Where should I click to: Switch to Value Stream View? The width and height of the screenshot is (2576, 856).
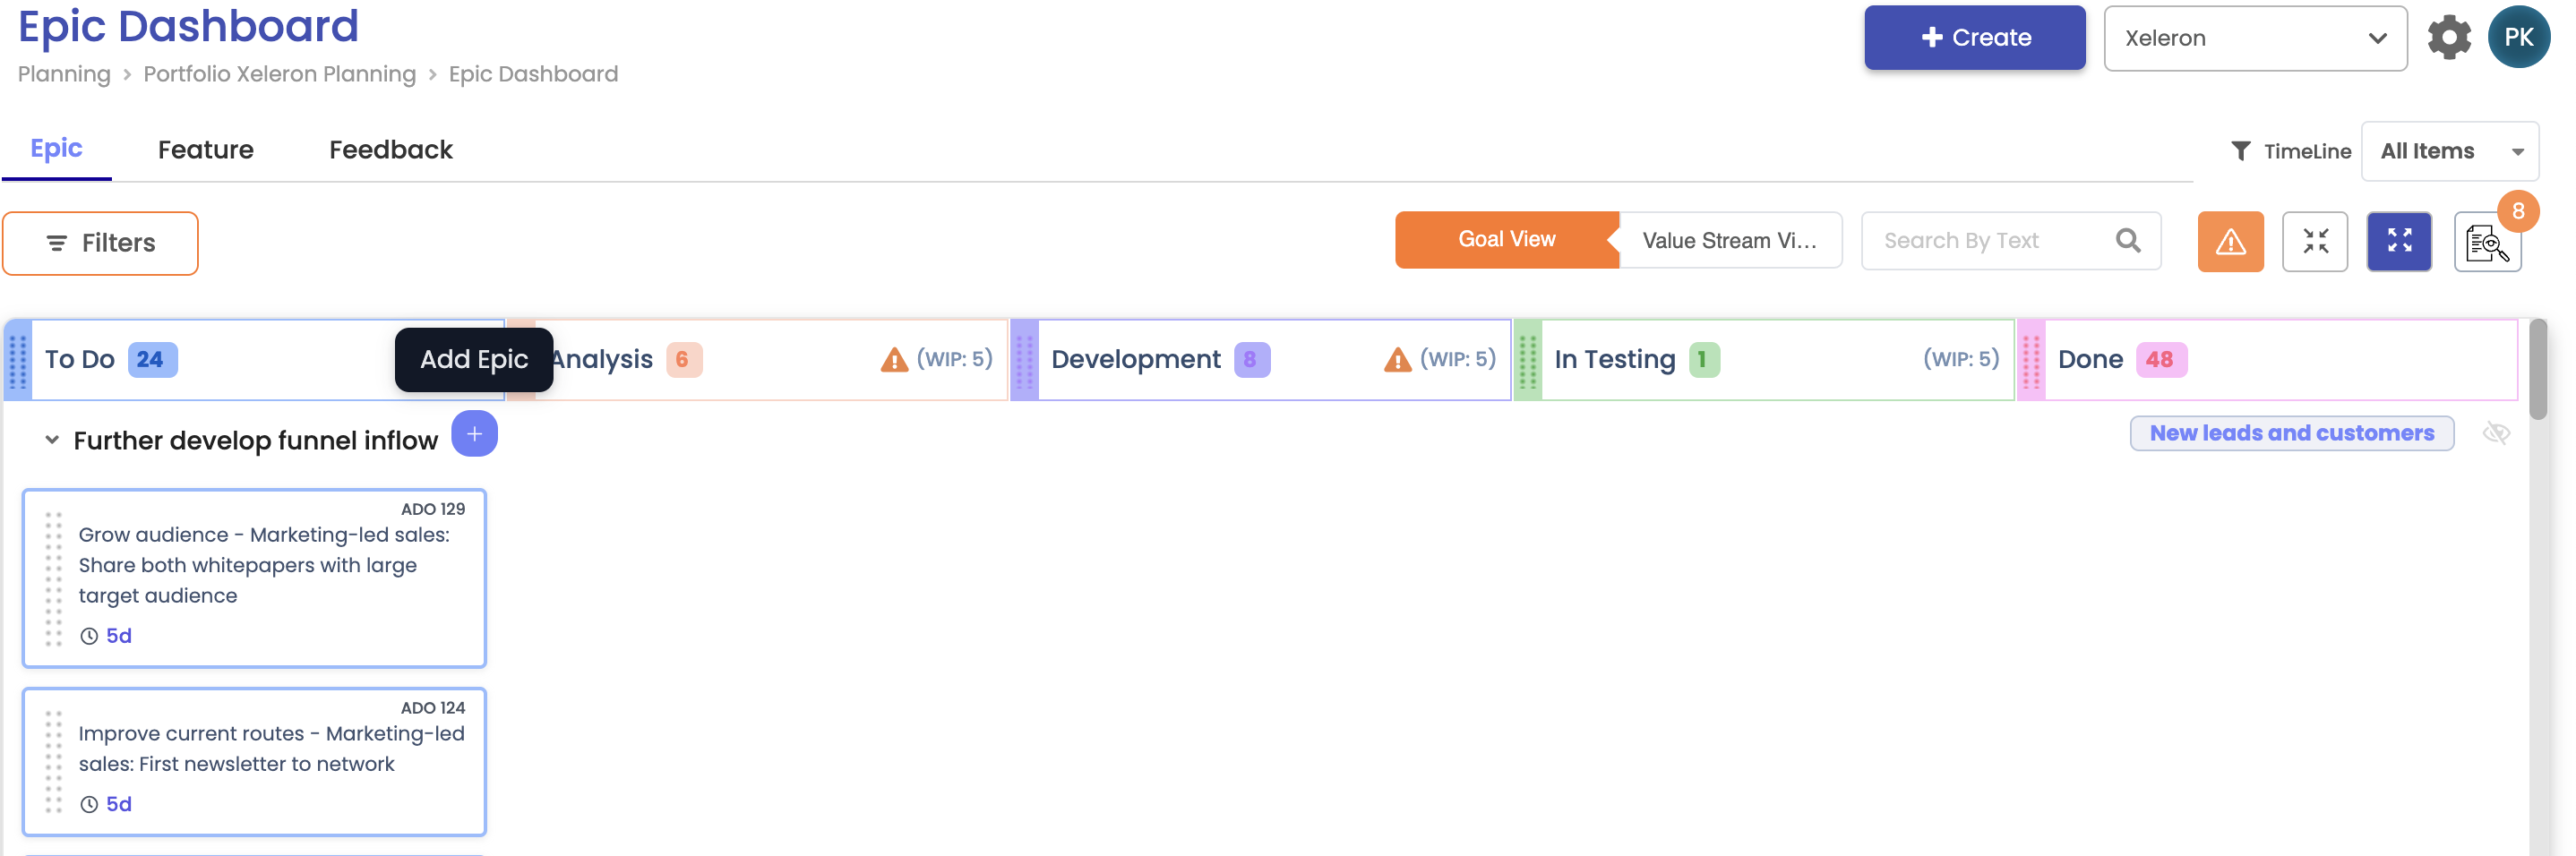click(x=1729, y=241)
